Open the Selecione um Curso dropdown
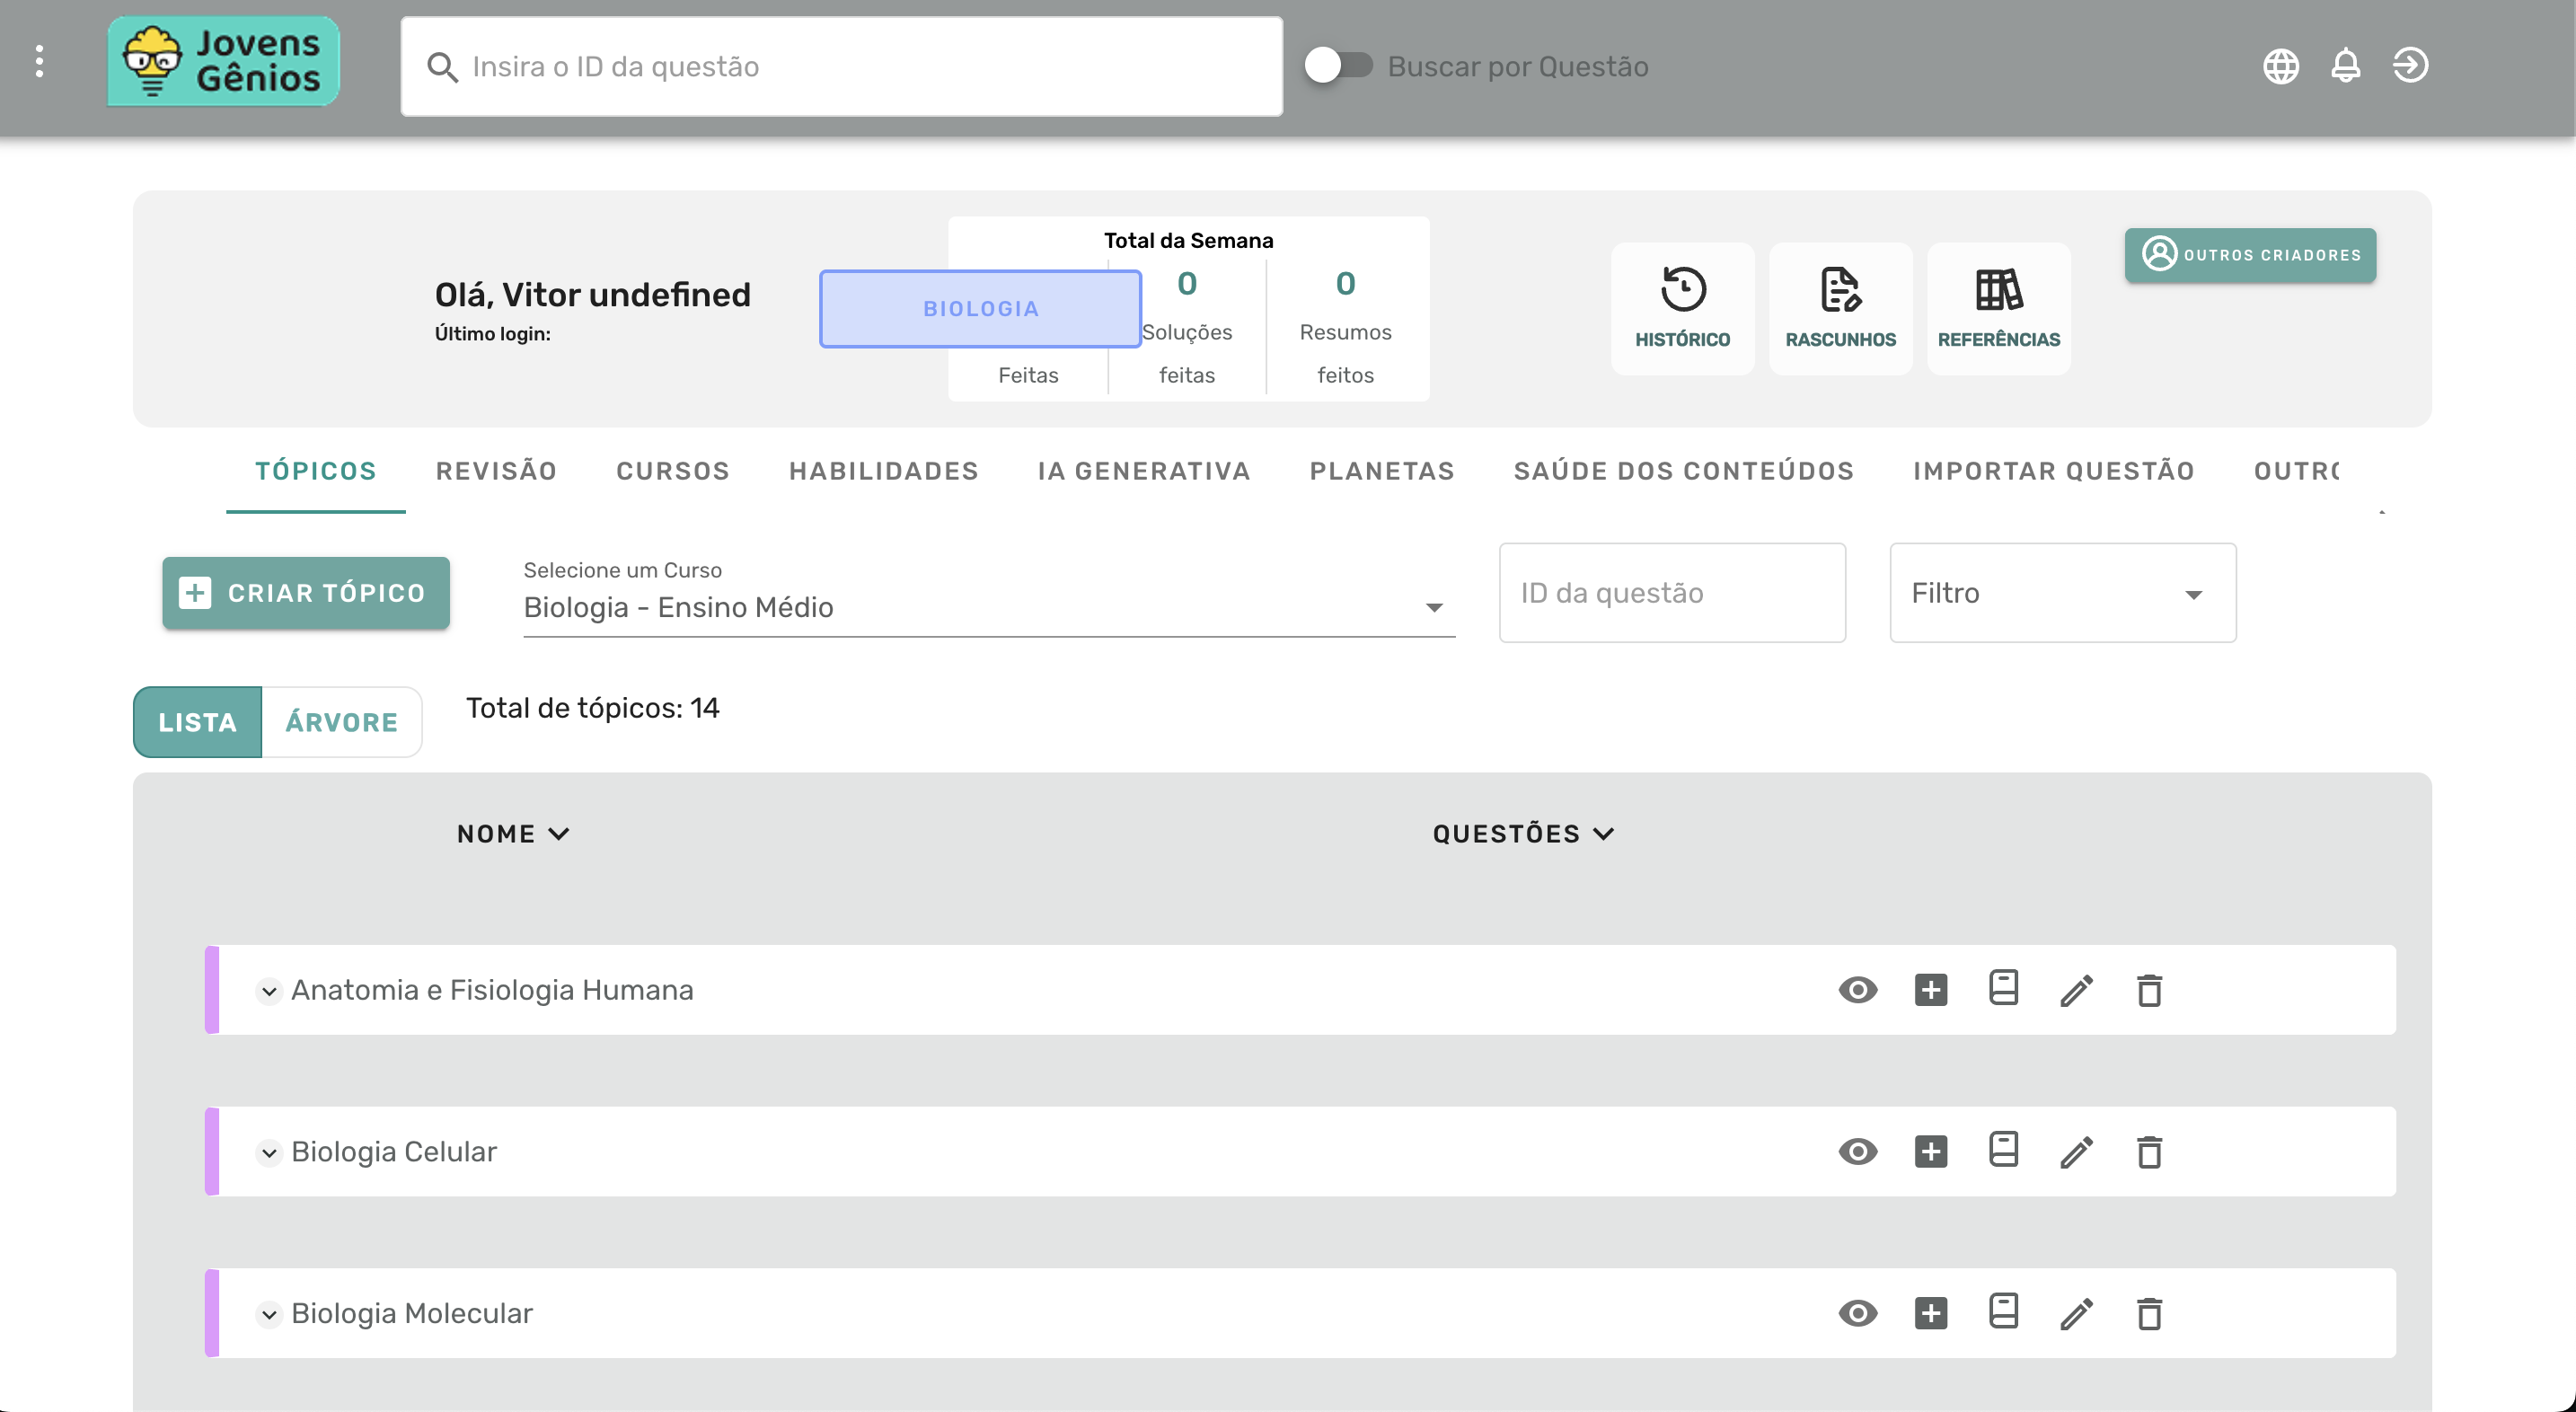The height and width of the screenshot is (1412, 2576). (1436, 607)
